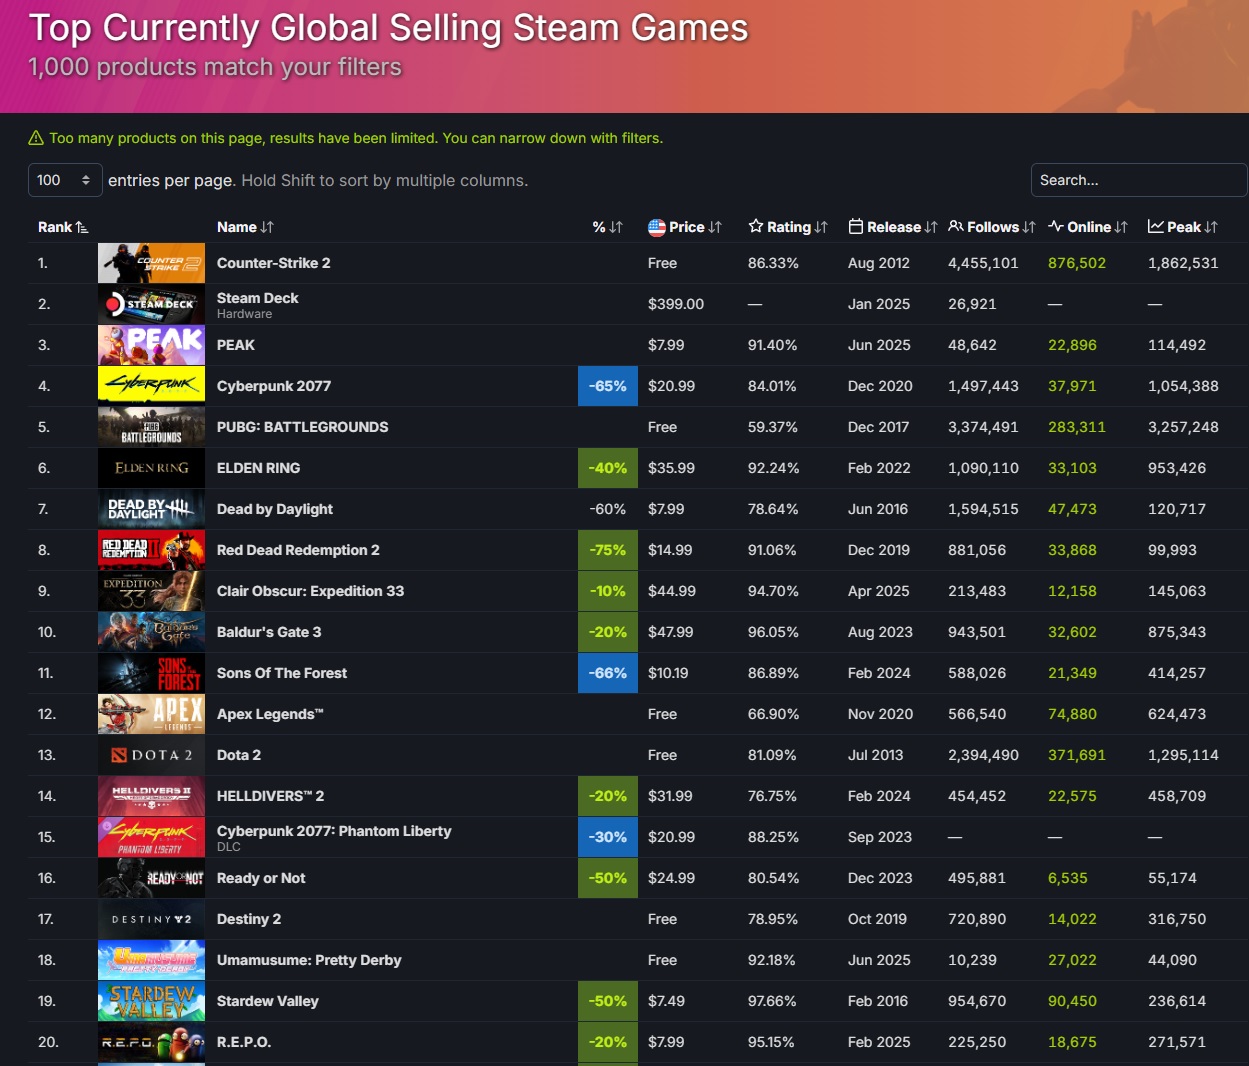Open R.E.P.O. thumbnail

click(x=151, y=1042)
